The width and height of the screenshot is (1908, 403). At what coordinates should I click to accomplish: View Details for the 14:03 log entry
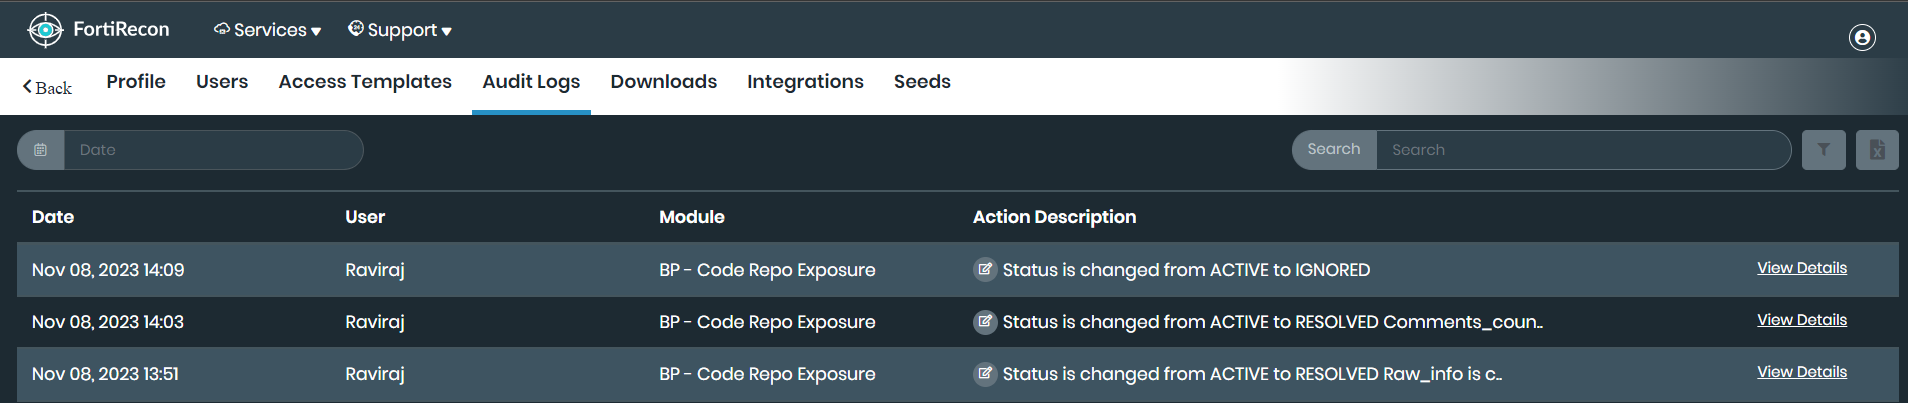pos(1802,320)
